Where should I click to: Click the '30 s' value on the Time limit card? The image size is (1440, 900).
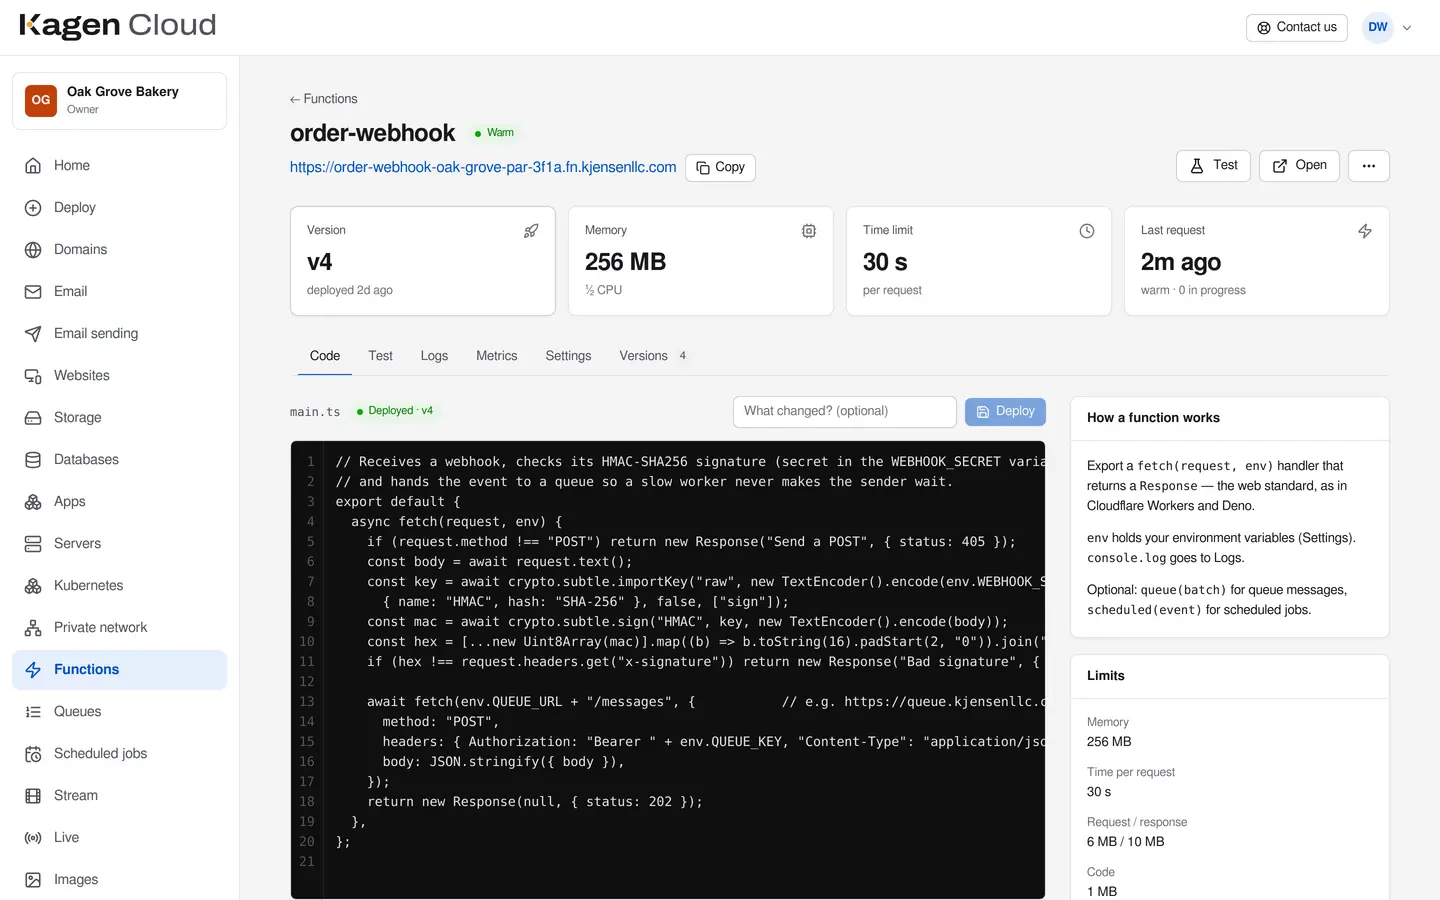(885, 262)
